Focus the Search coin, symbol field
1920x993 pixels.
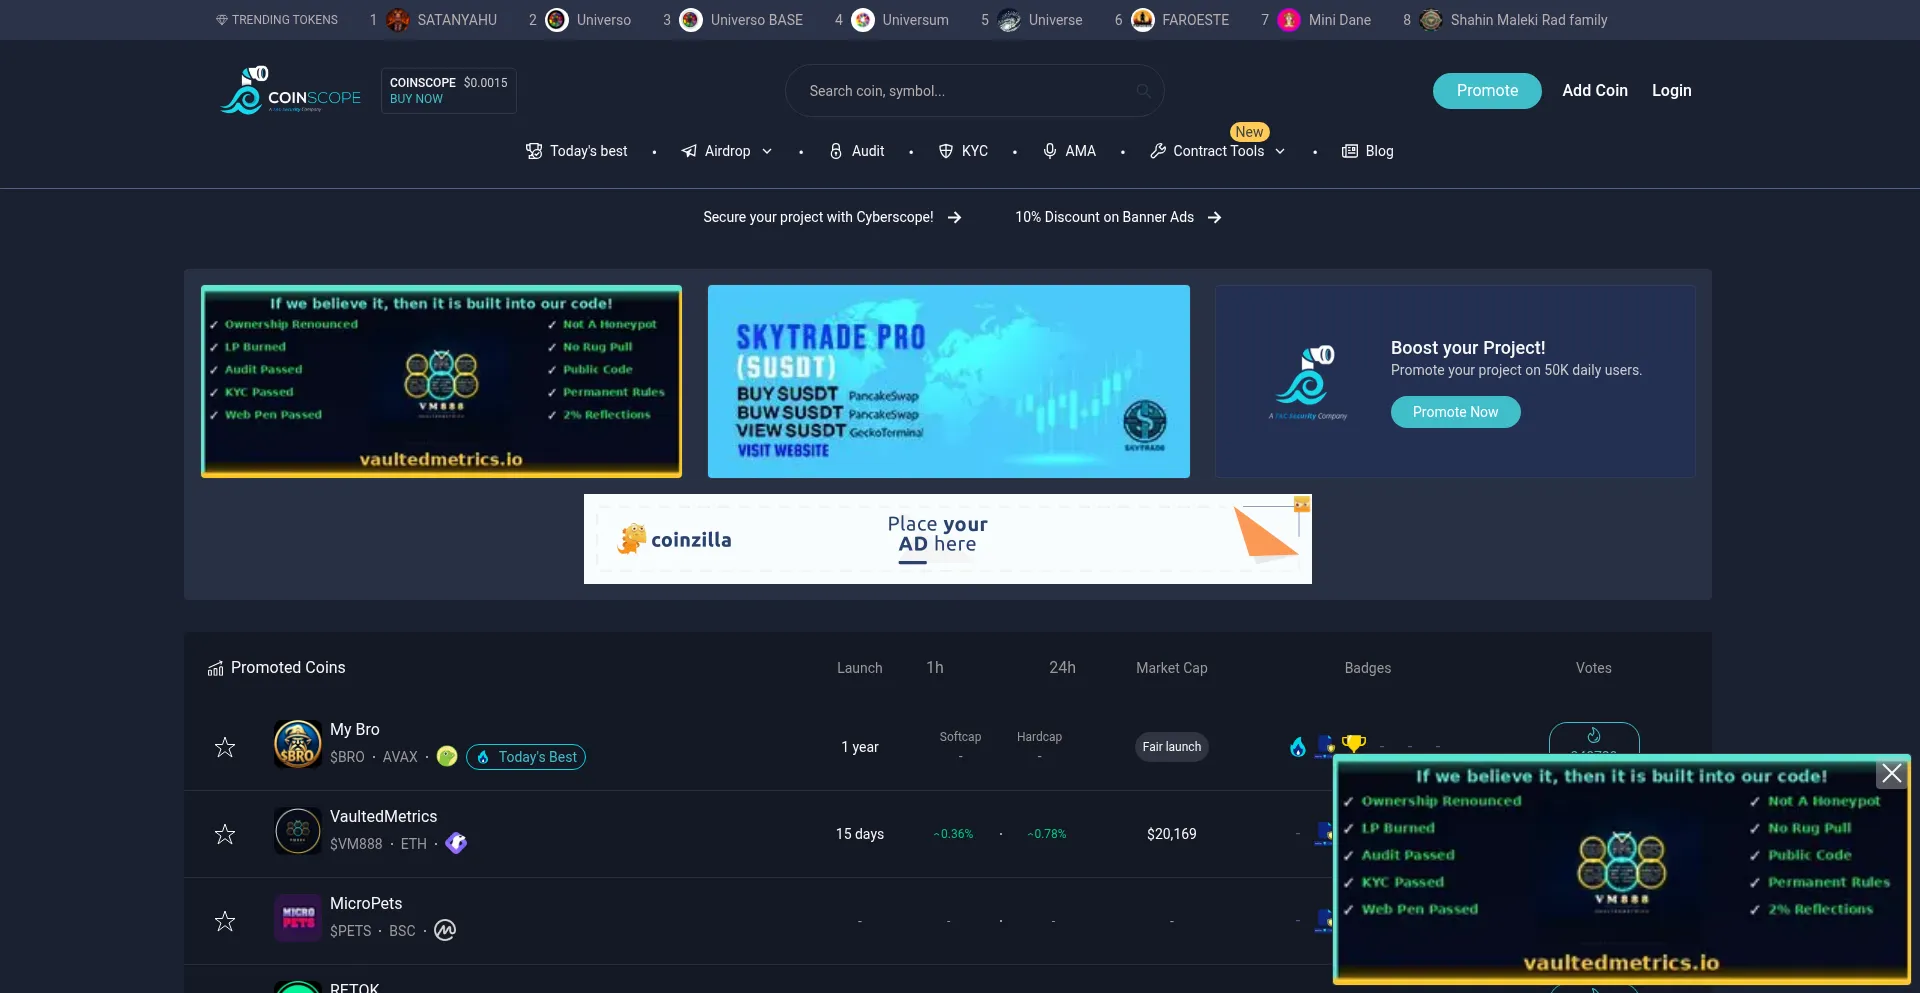click(975, 91)
